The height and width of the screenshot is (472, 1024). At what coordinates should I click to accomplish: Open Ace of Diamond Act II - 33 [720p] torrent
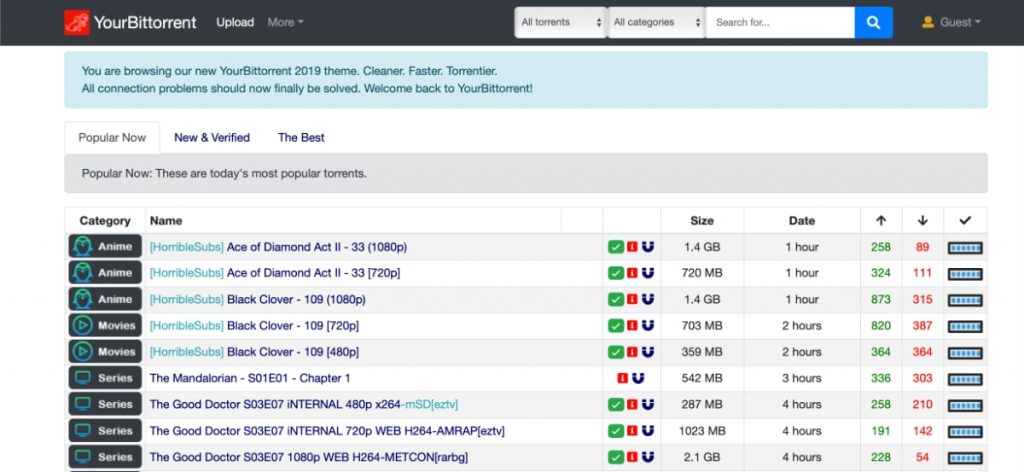click(x=275, y=273)
